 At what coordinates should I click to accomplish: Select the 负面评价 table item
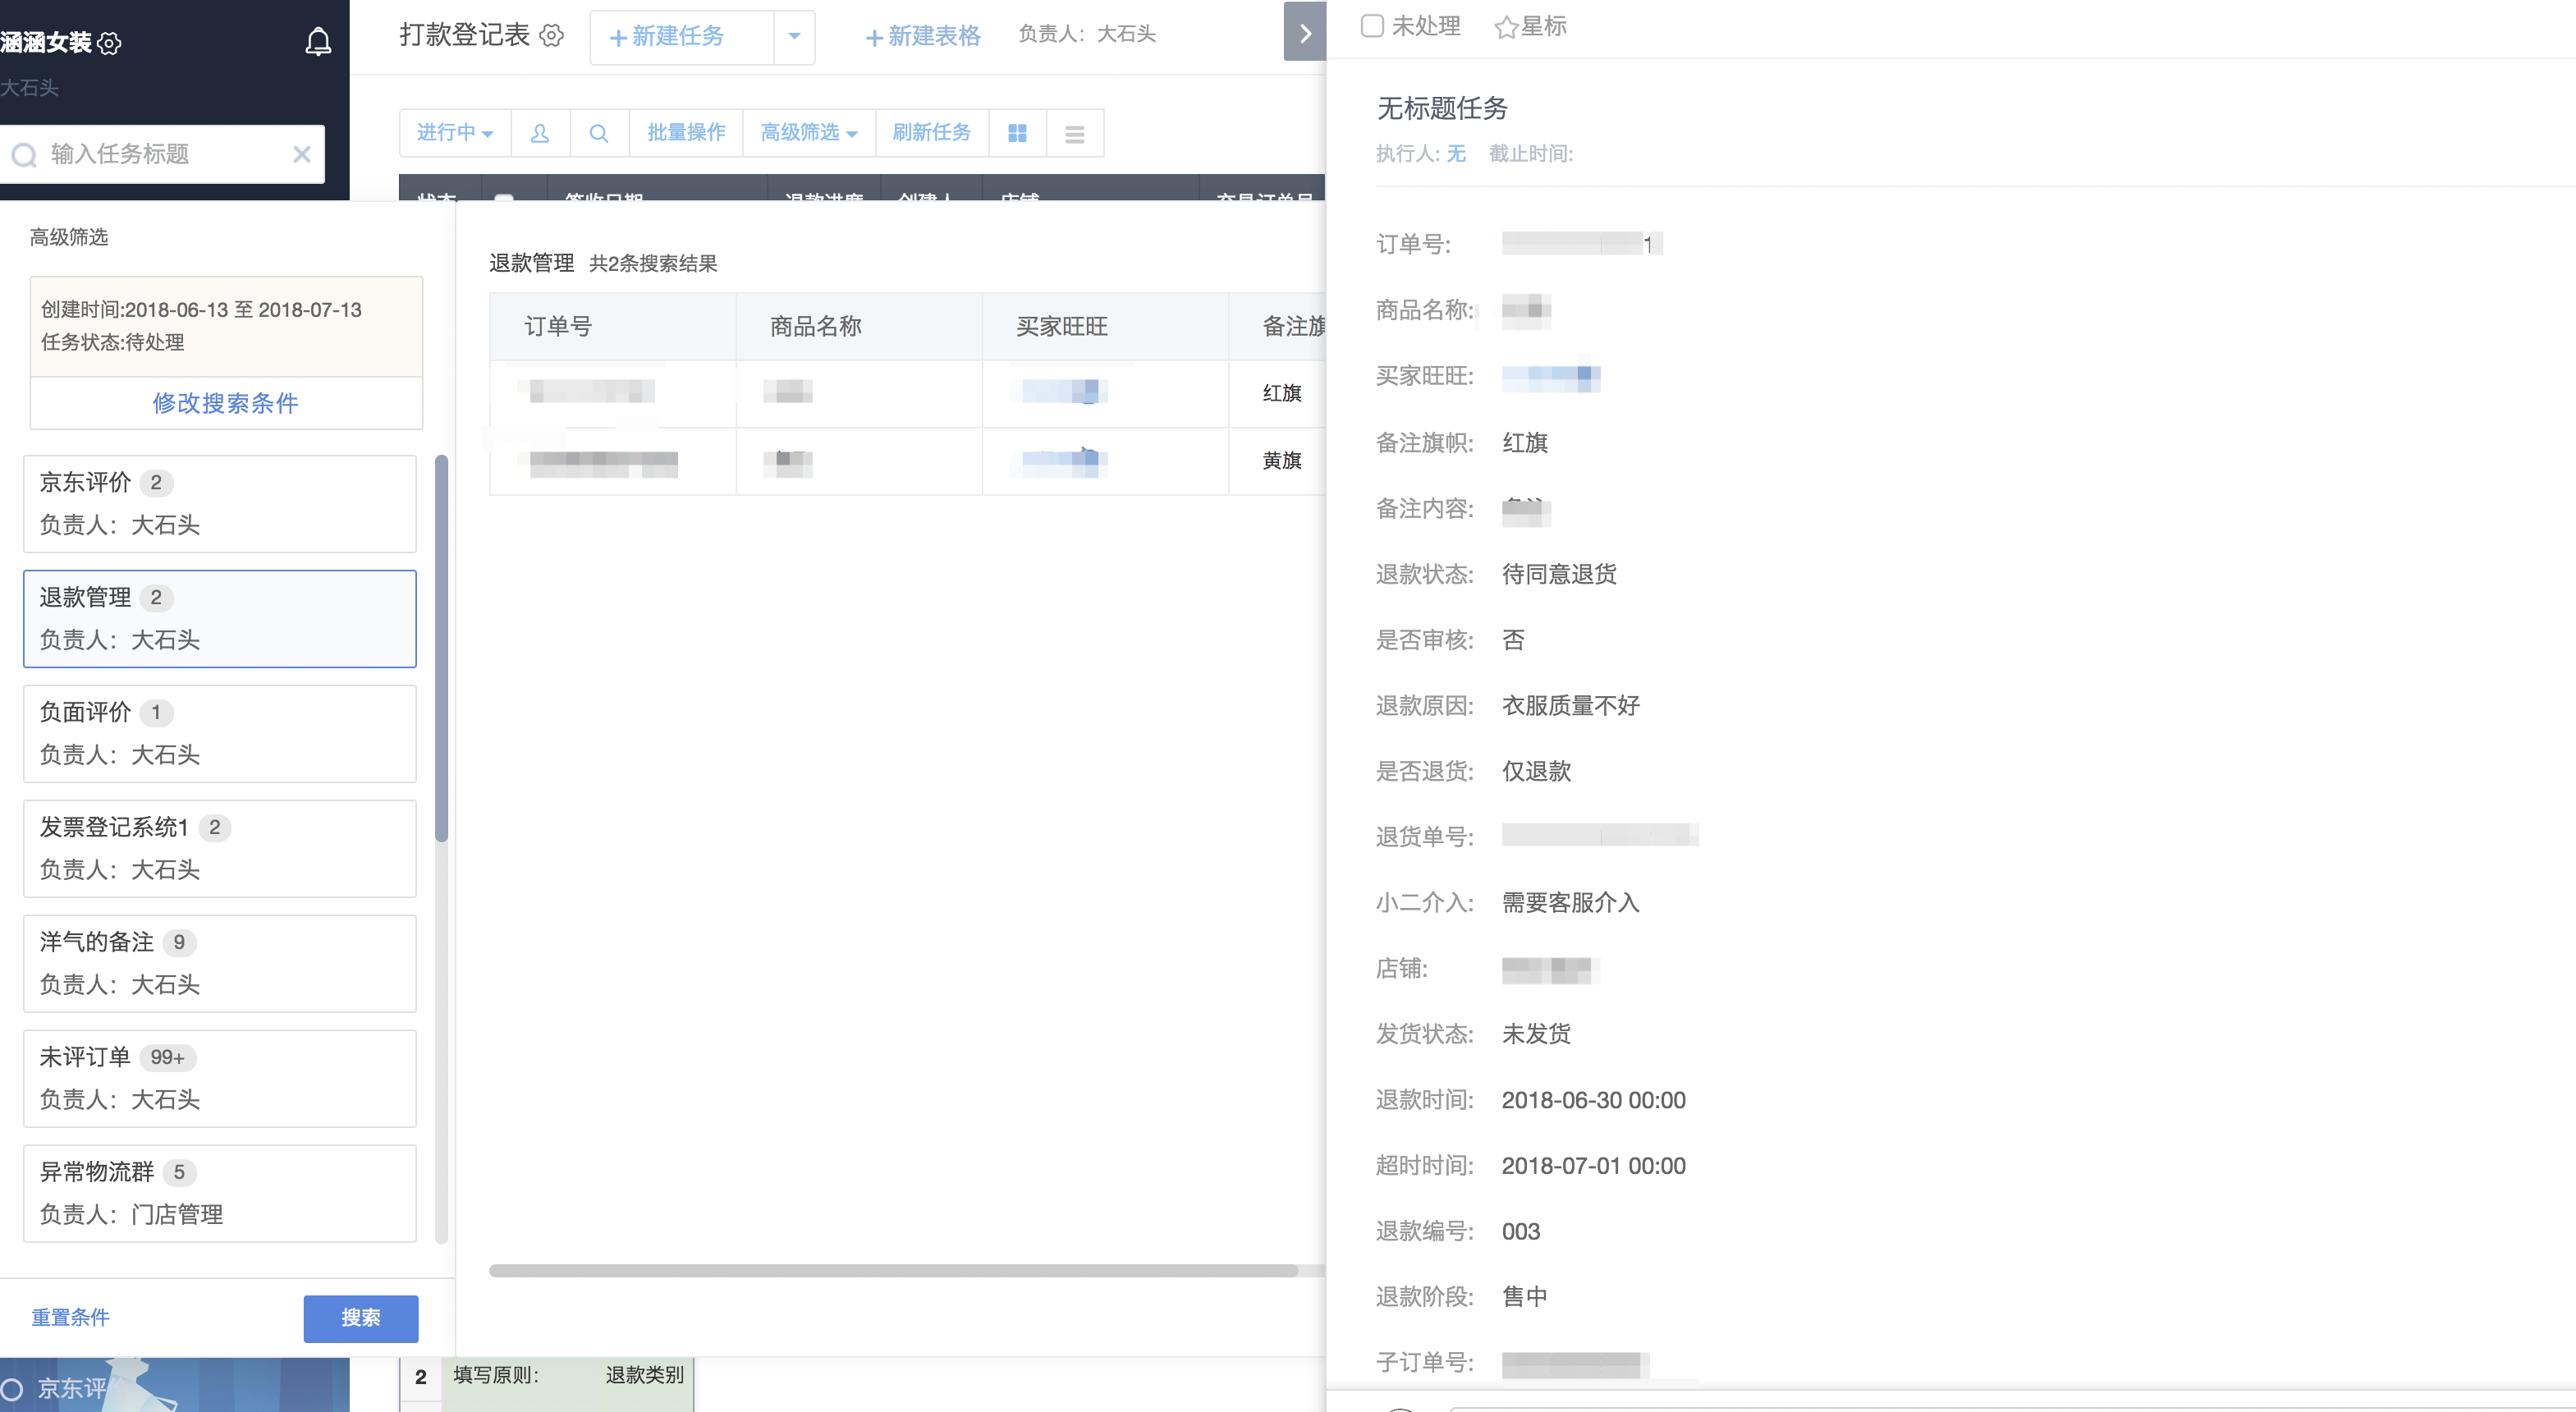click(x=220, y=733)
